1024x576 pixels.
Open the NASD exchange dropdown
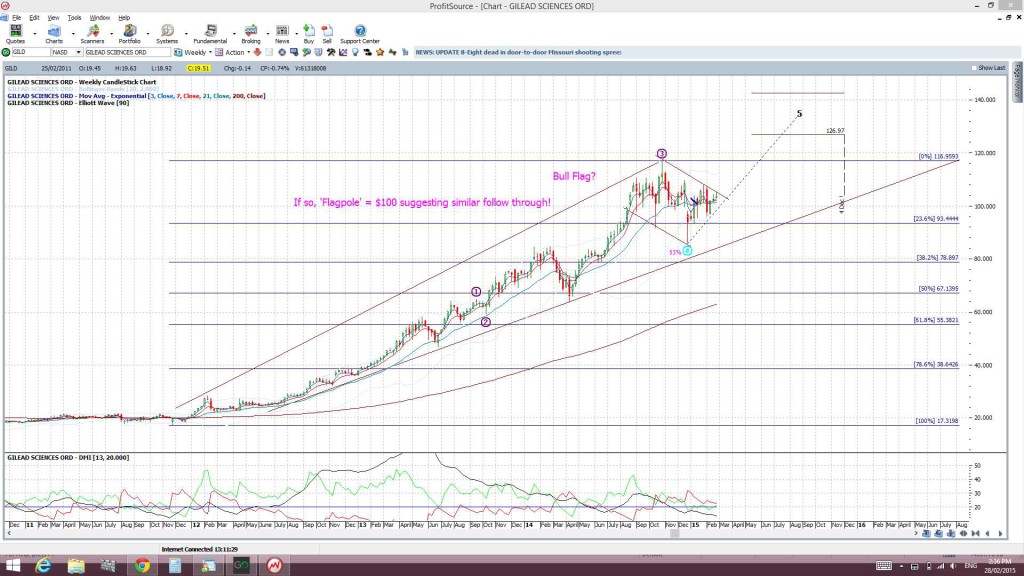pyautogui.click(x=78, y=52)
